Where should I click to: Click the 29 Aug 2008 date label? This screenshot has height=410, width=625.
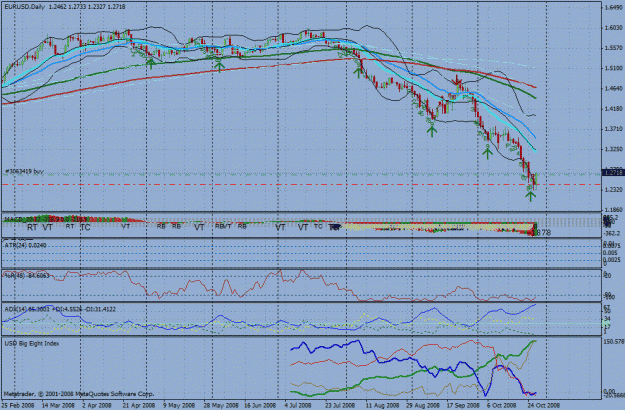(x=422, y=405)
